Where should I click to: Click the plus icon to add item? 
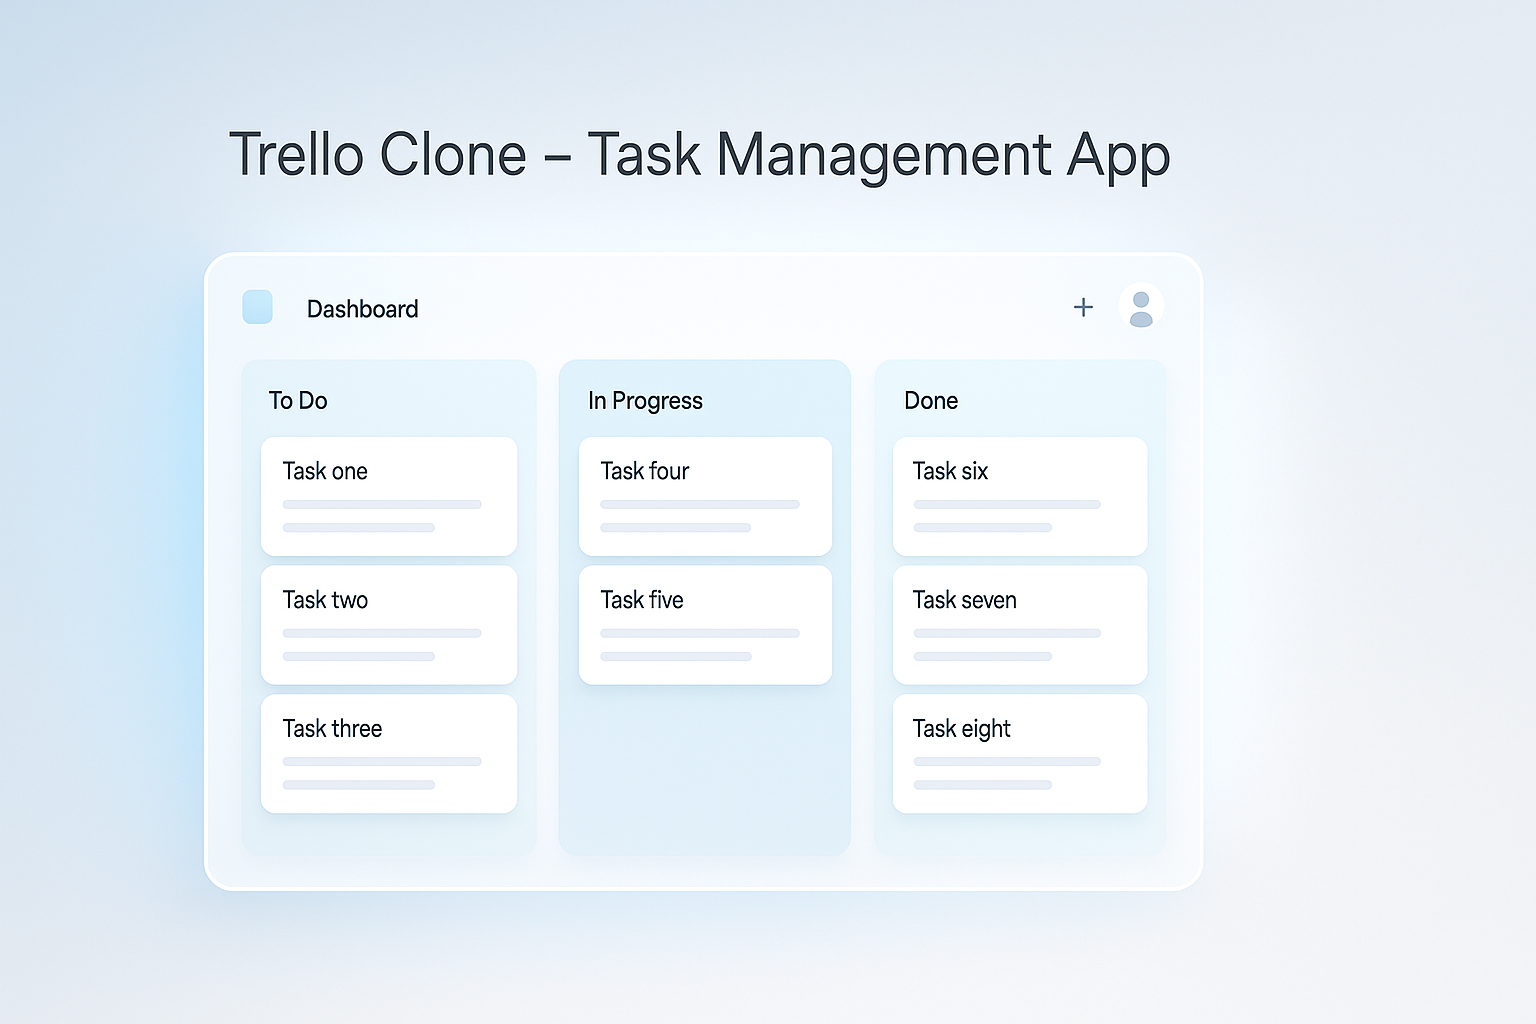point(1083,307)
